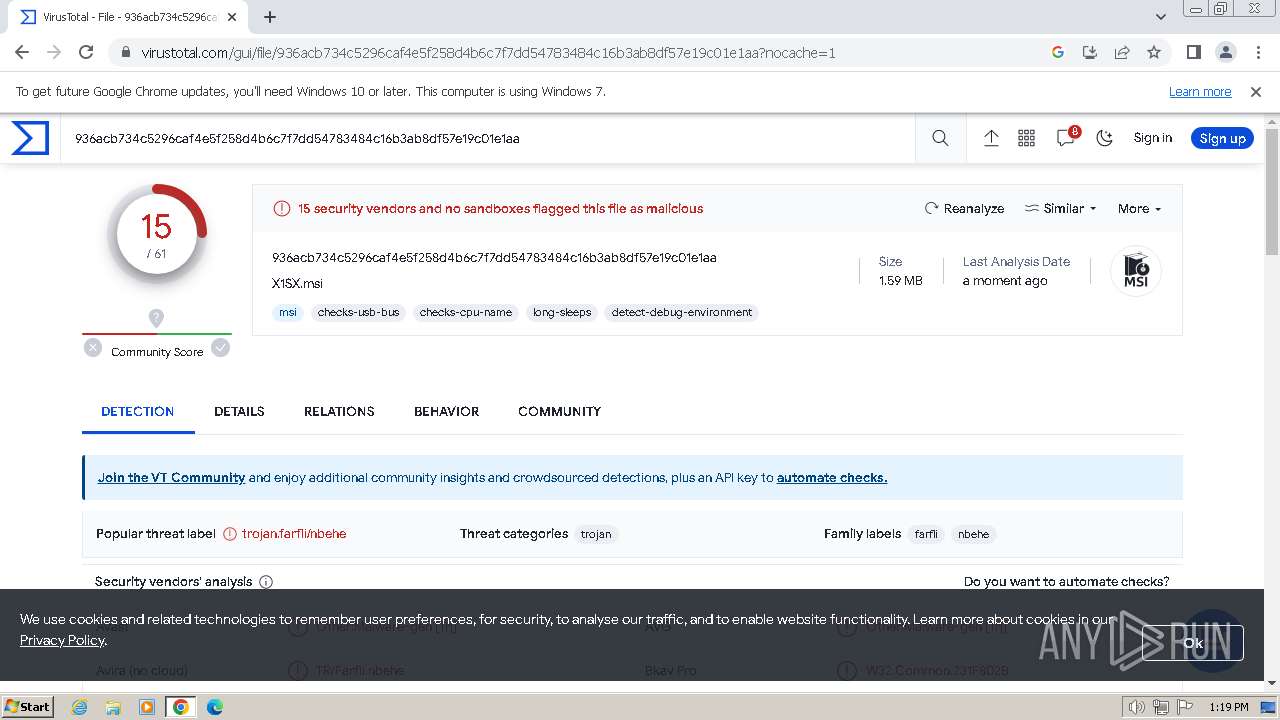Viewport: 1280px width, 720px height.
Task: Click the install app icon in address bar
Action: pos(1090,52)
